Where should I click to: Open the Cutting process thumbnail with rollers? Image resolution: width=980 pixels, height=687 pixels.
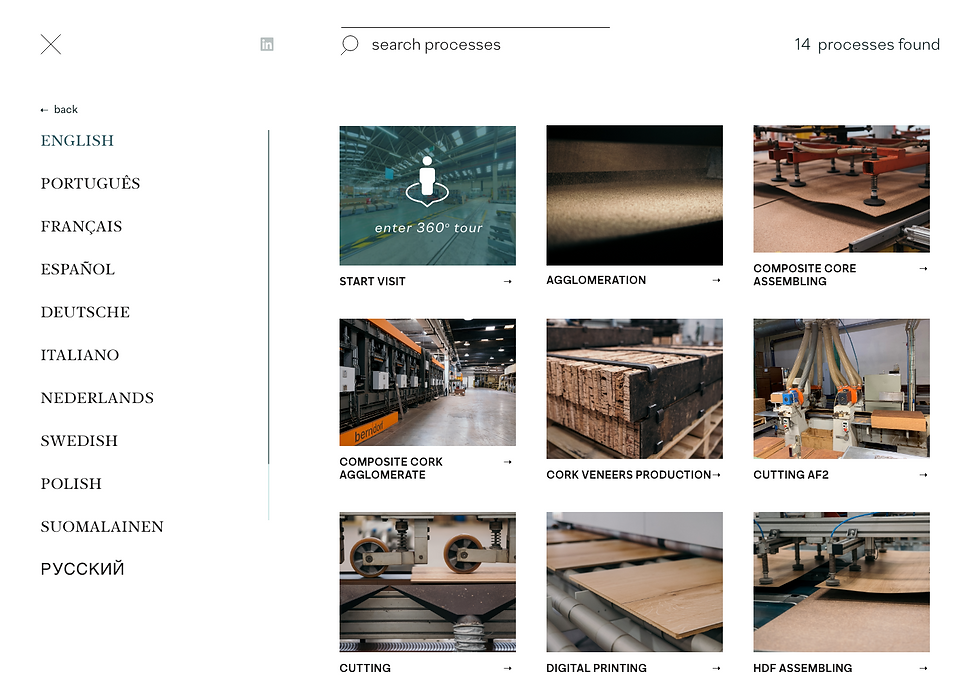pyautogui.click(x=428, y=582)
